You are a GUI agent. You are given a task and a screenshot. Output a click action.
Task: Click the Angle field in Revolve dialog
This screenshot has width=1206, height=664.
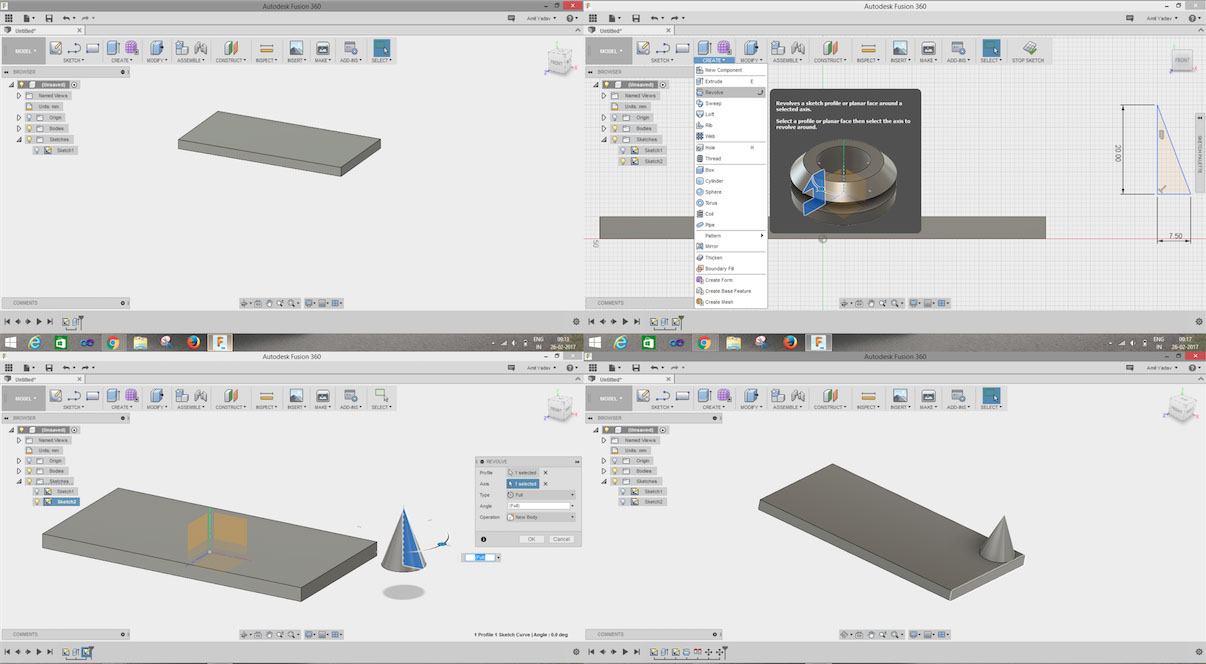(x=541, y=506)
